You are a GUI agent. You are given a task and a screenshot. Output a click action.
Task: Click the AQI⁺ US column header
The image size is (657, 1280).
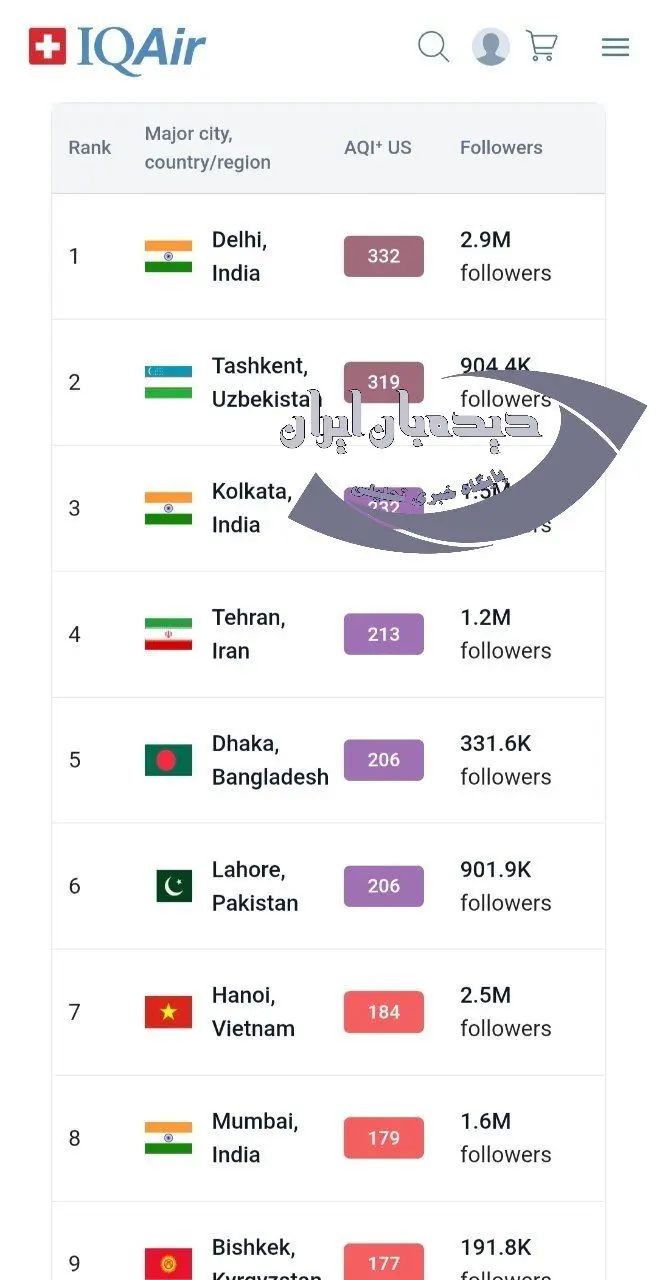click(378, 148)
